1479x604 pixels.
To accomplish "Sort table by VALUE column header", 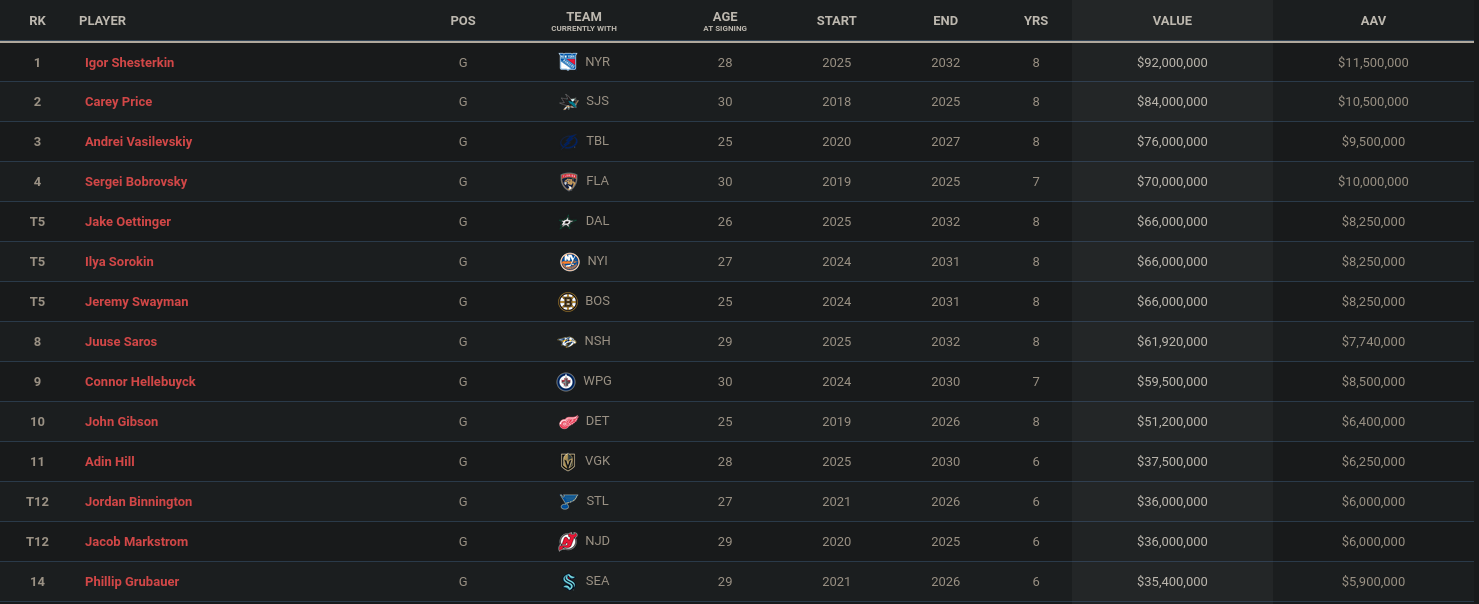I will point(1172,20).
